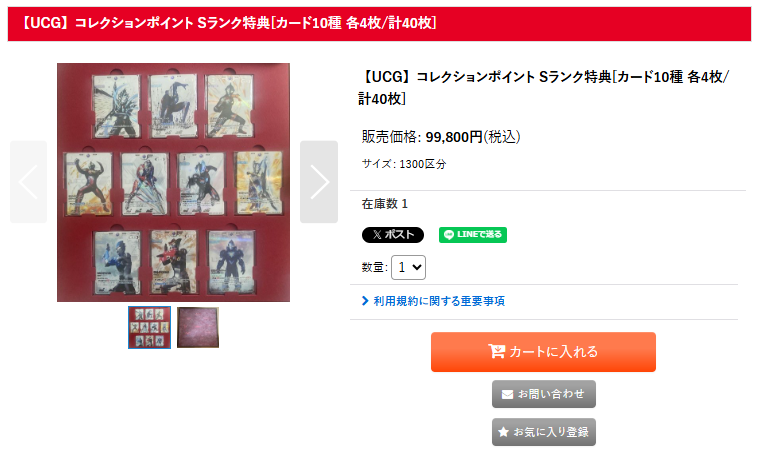Register the product via お気に入り登録
The image size is (761, 463).
[x=544, y=432]
